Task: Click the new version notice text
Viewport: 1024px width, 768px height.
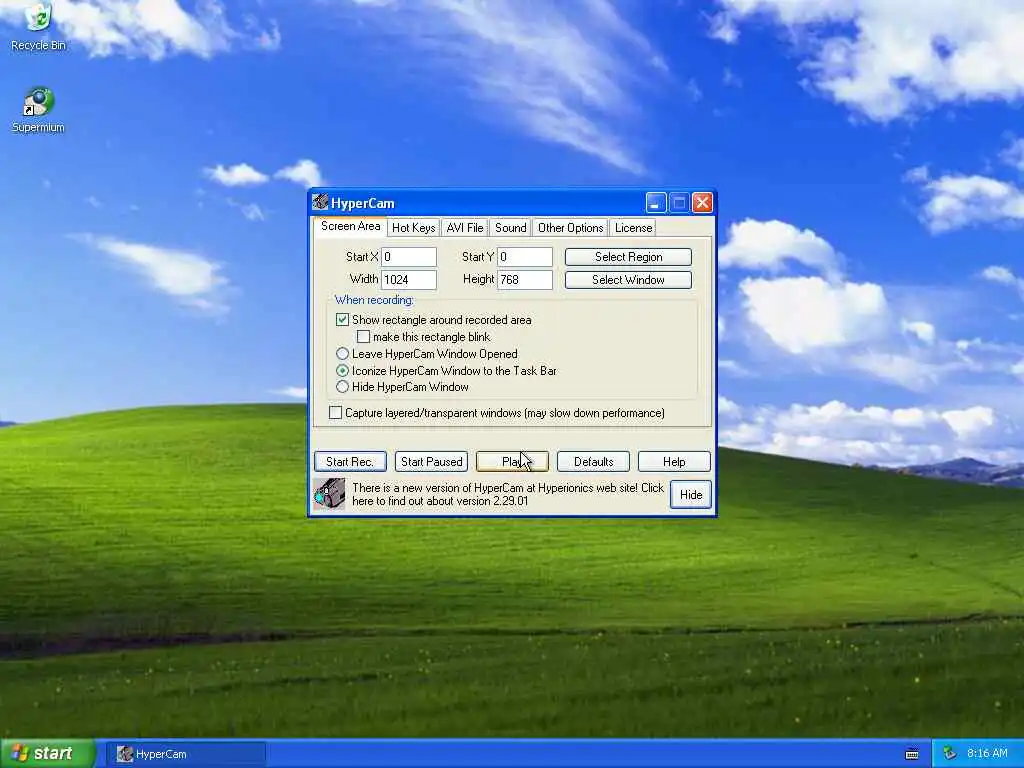Action: (507, 494)
